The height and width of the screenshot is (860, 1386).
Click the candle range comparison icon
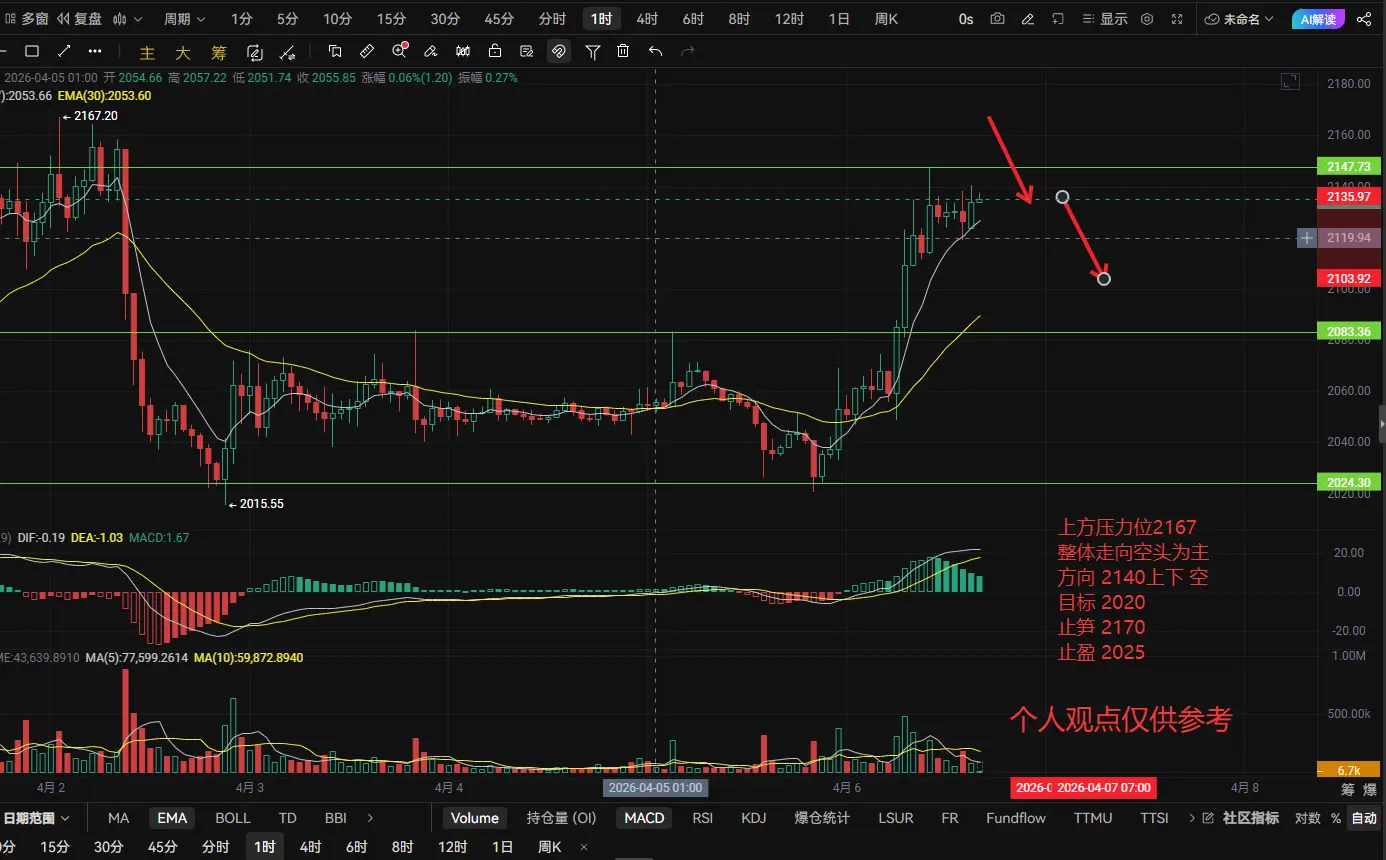[x=463, y=52]
